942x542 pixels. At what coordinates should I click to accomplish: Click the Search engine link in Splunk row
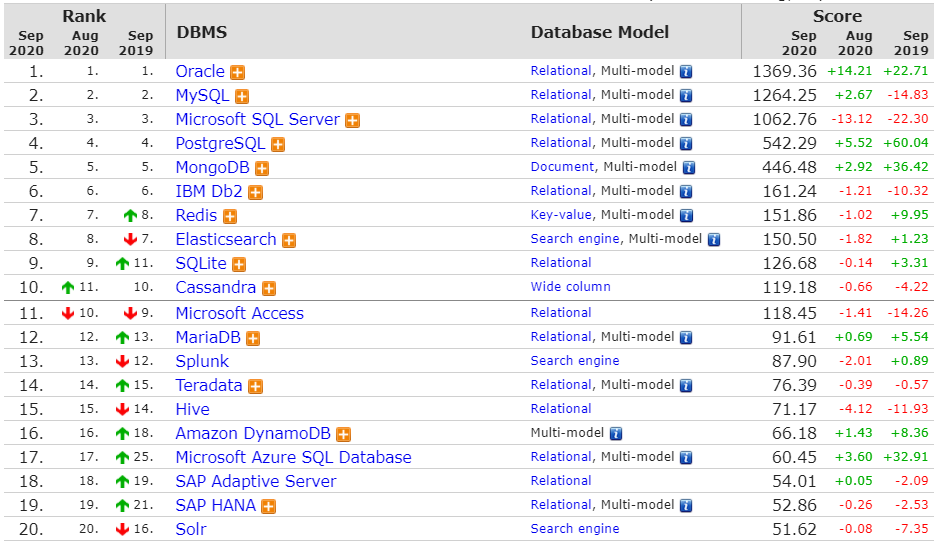coord(575,361)
